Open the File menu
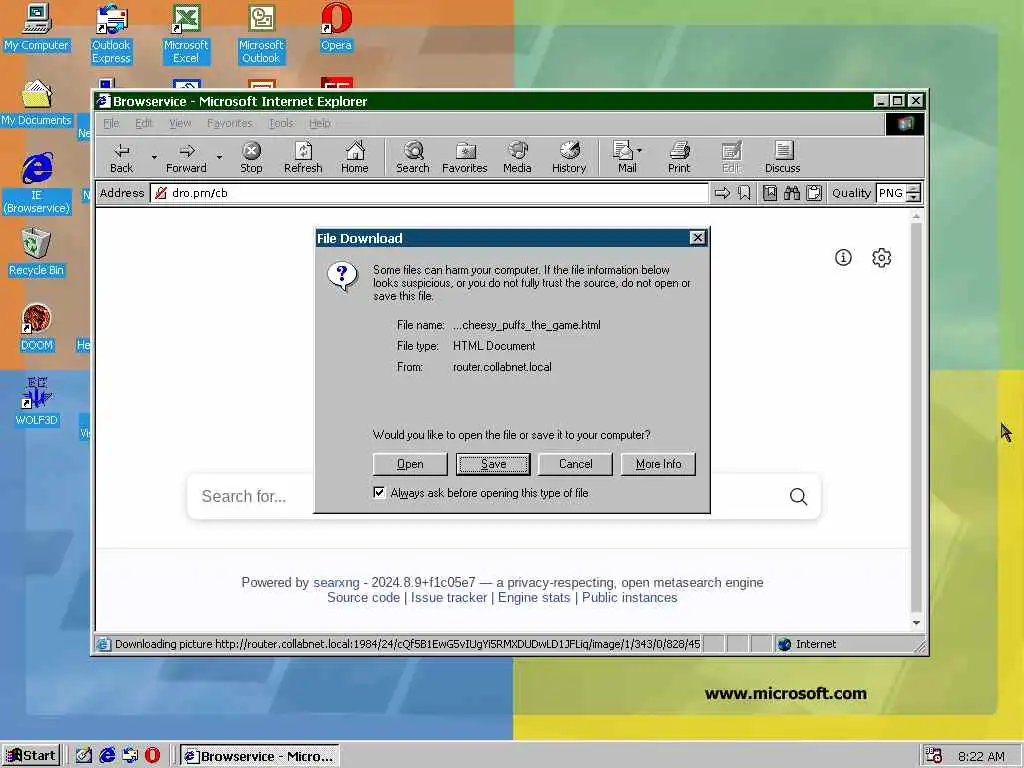 point(111,123)
